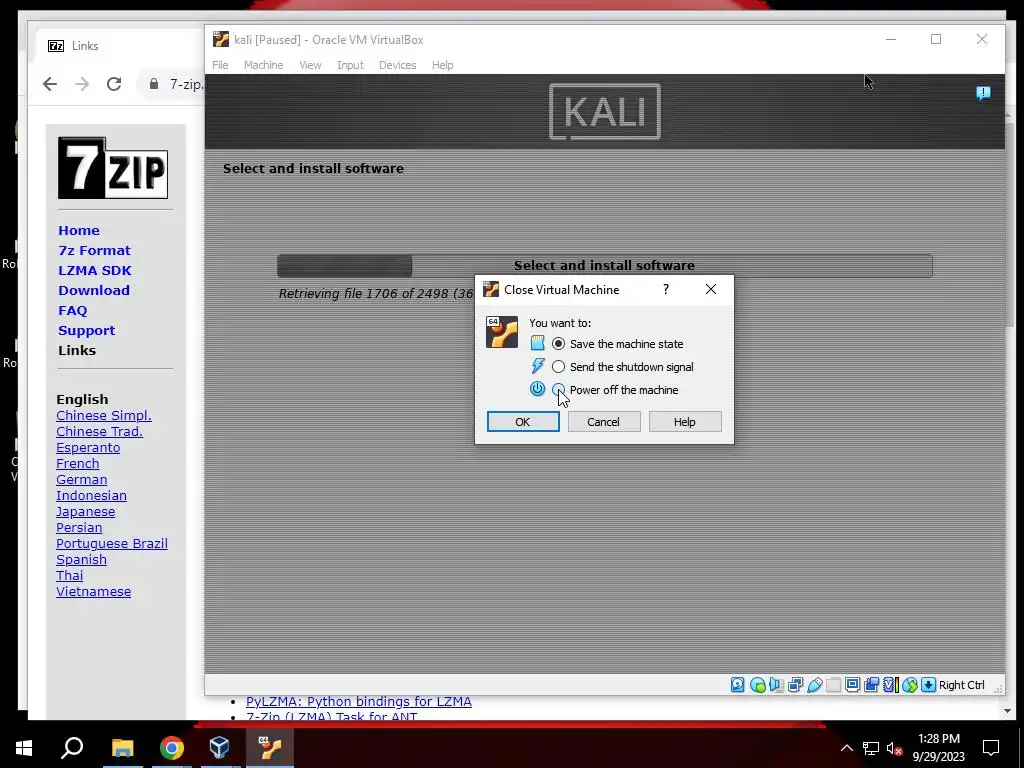Click the Select and install software progress bar
The height and width of the screenshot is (768, 1024).
[605, 266]
